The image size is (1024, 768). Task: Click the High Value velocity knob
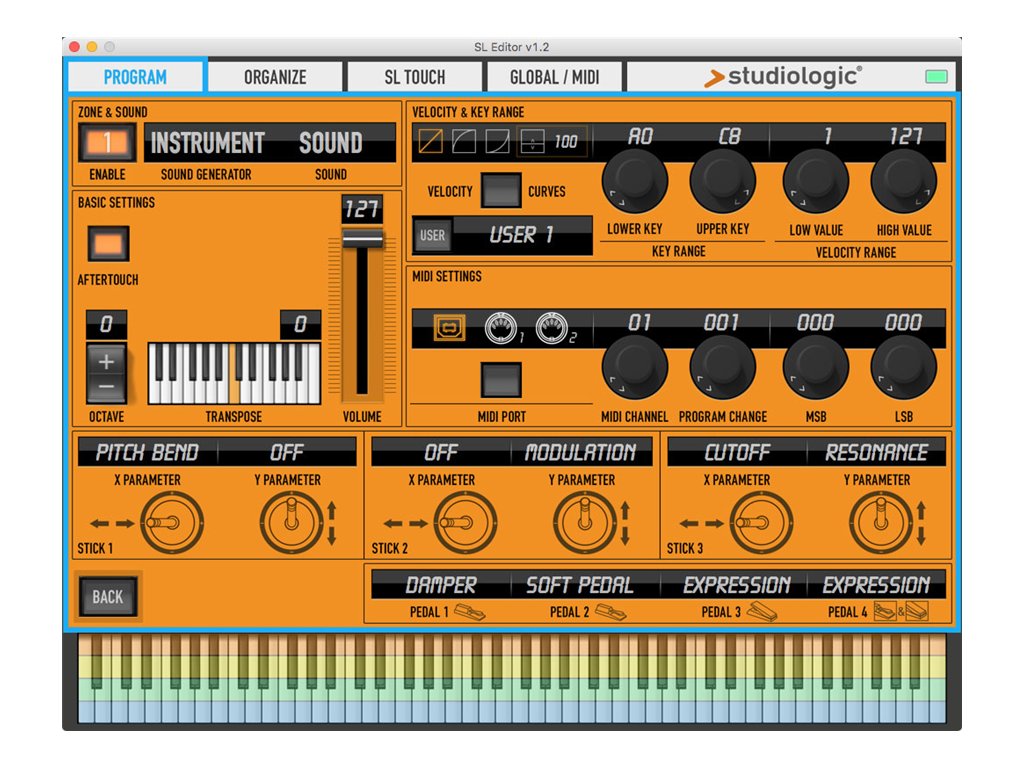(x=904, y=181)
